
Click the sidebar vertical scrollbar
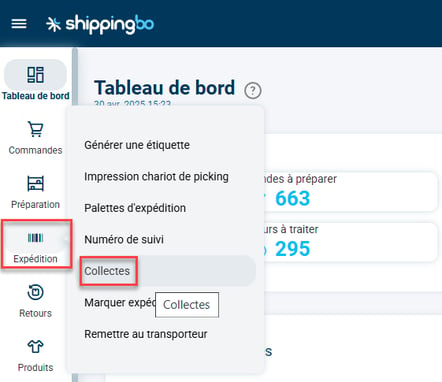click(75, 213)
